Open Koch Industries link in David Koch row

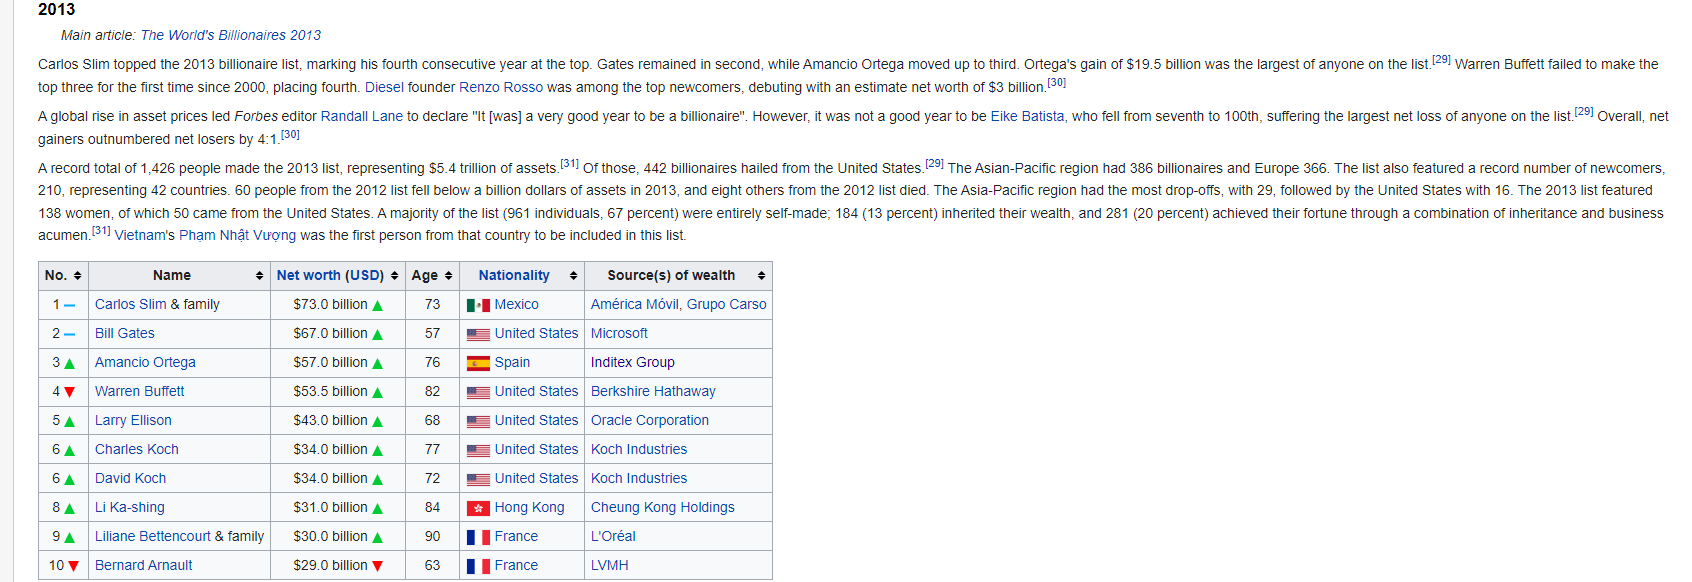tap(639, 478)
